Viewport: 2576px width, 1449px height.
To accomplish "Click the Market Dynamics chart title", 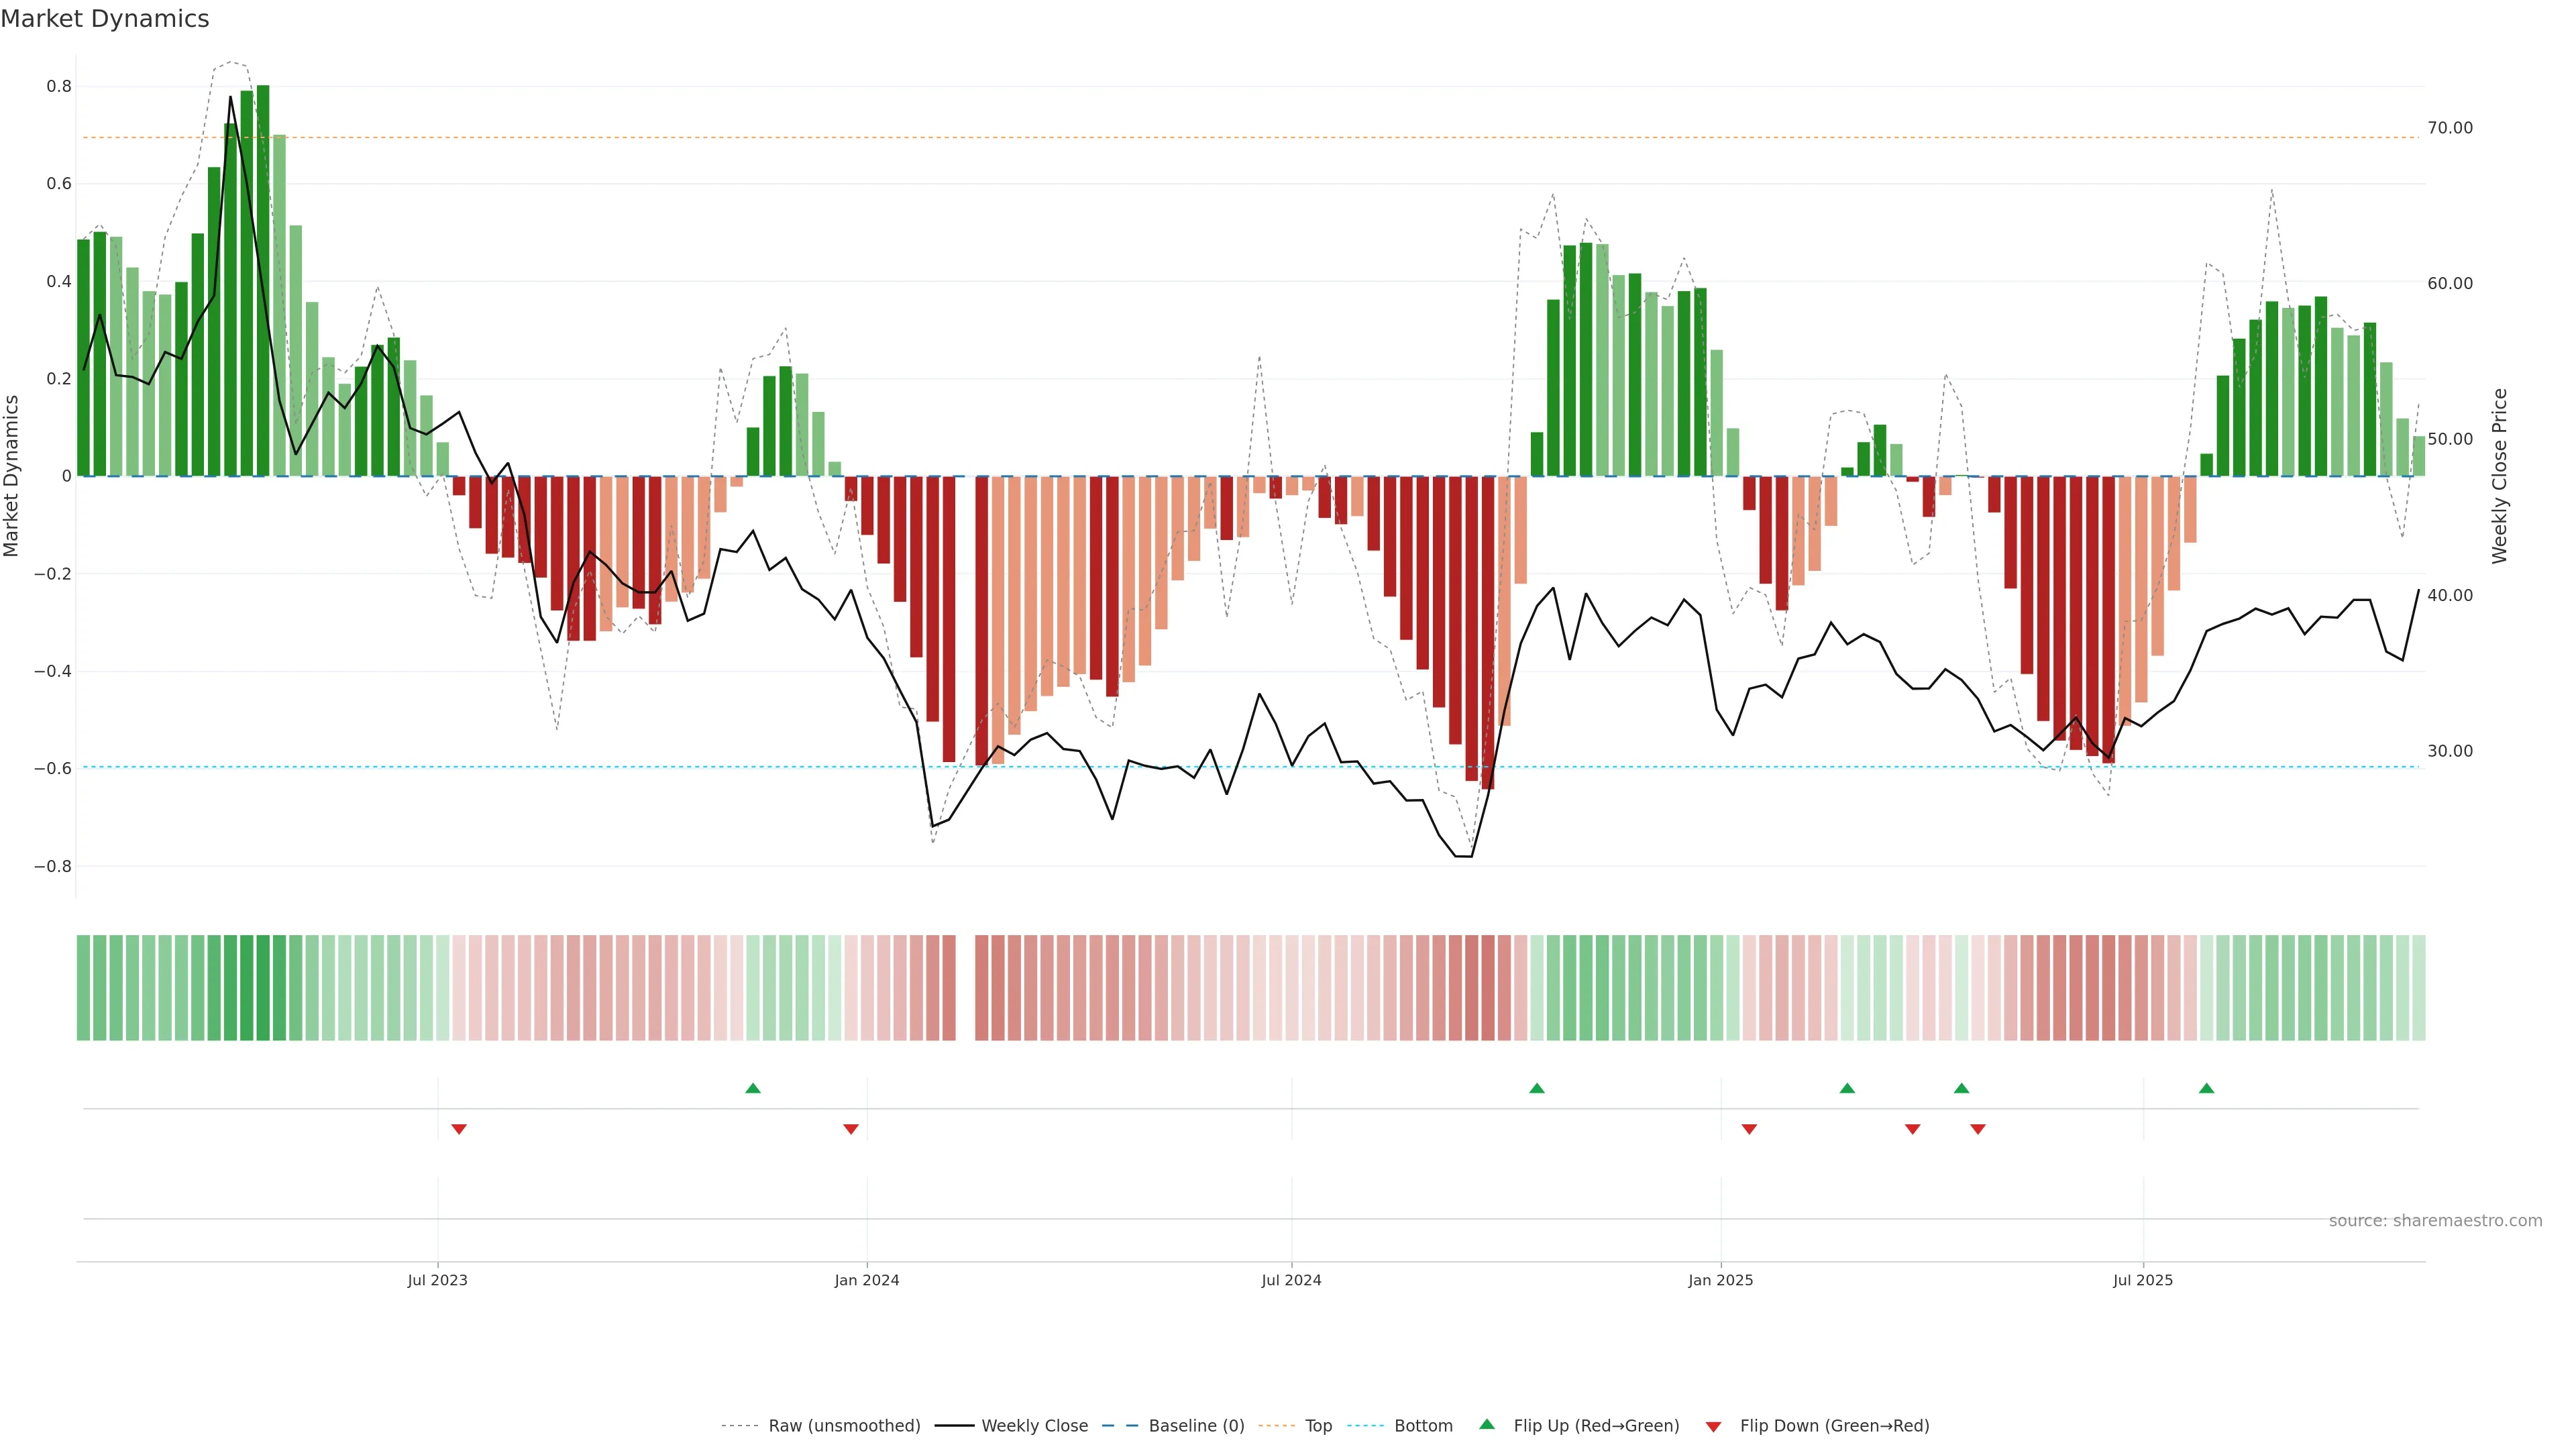I will (105, 19).
